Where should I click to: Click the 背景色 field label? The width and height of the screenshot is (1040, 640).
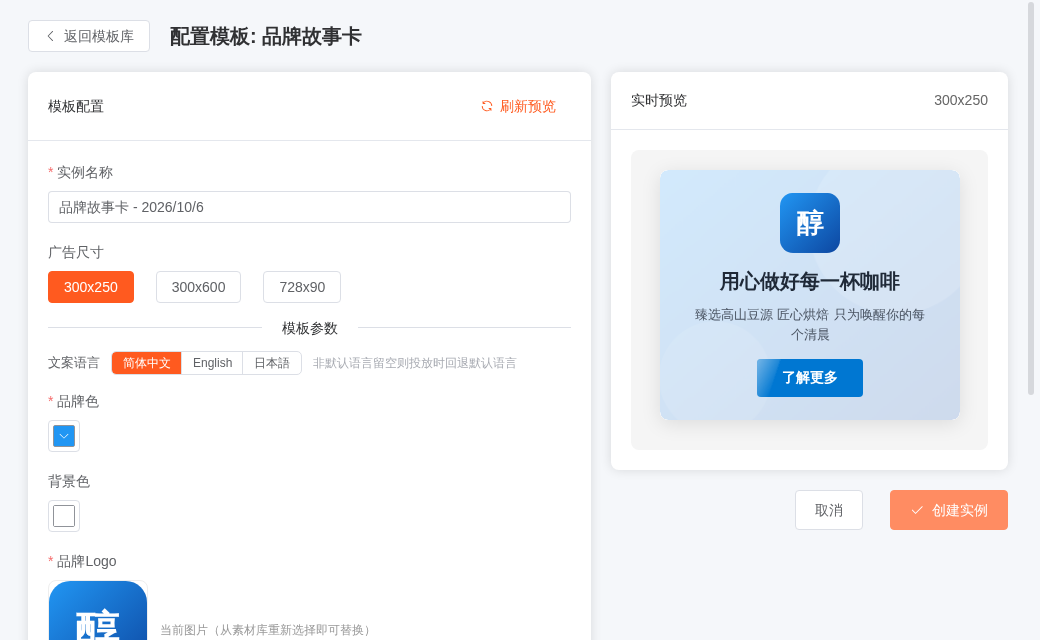[x=69, y=481]
